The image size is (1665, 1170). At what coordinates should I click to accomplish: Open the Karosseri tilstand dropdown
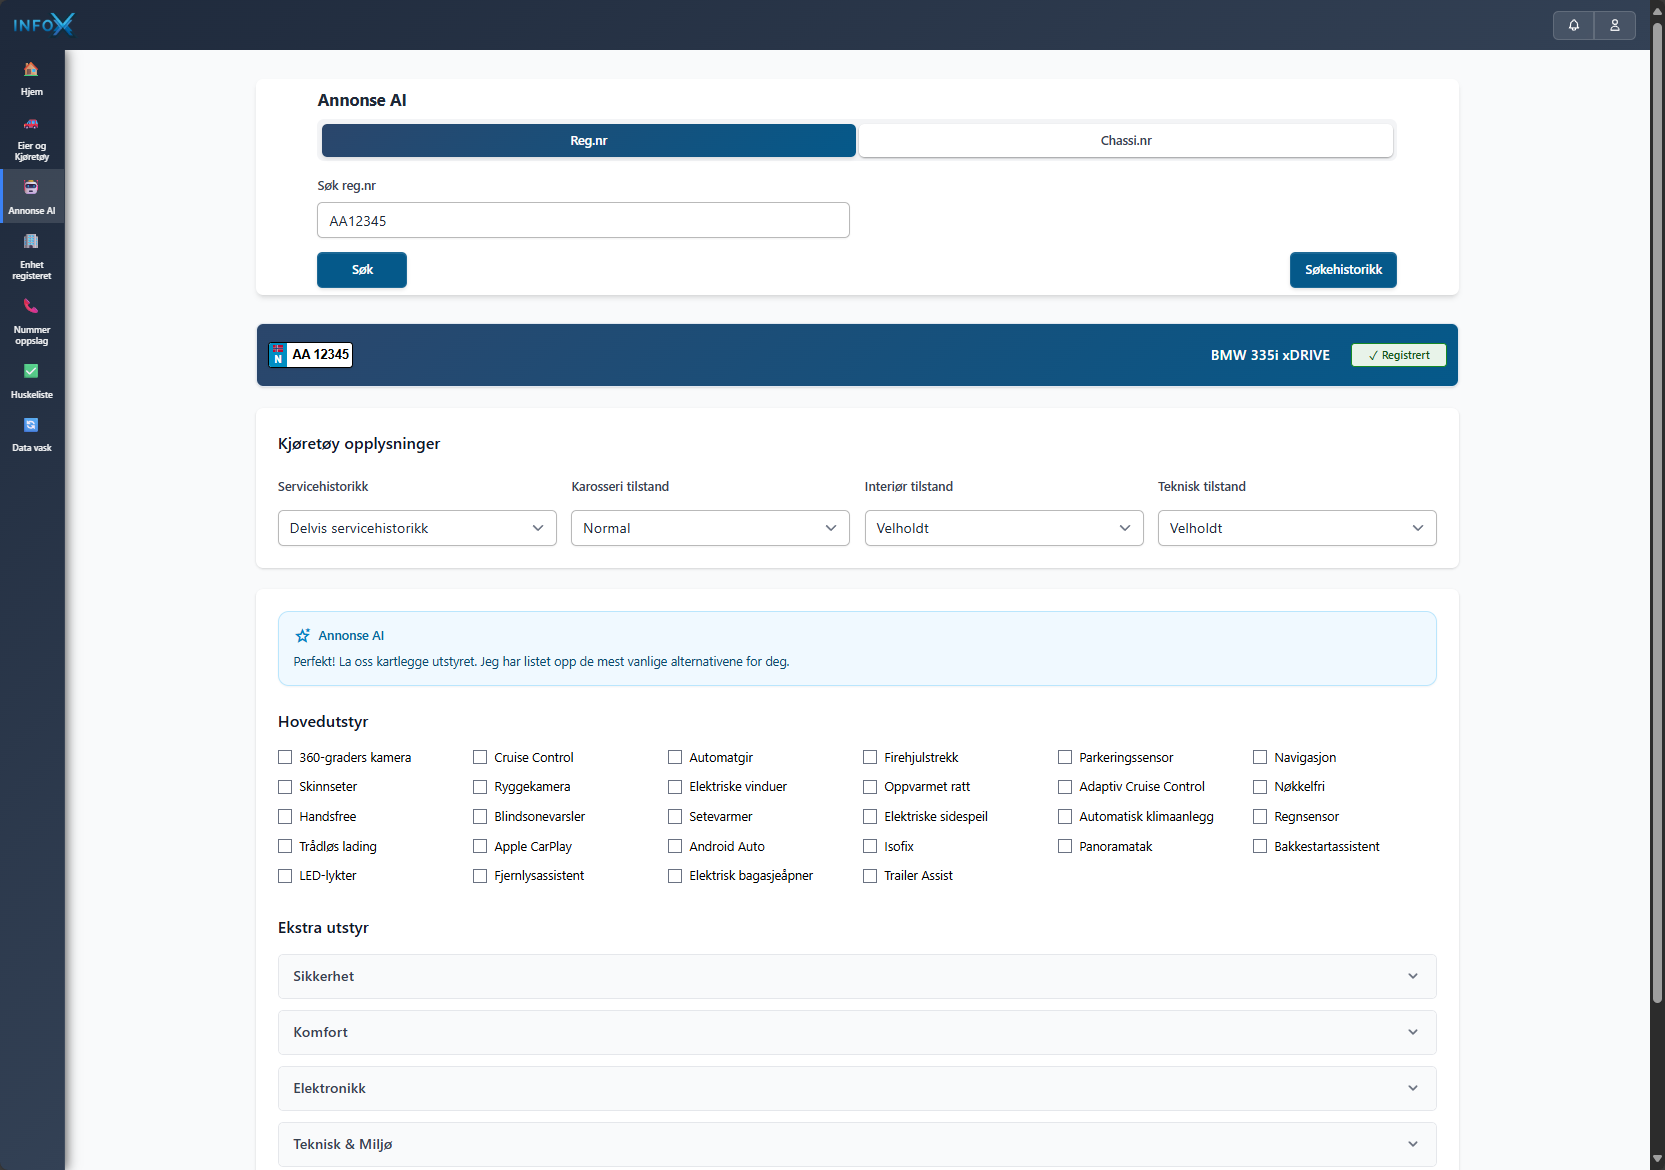710,528
